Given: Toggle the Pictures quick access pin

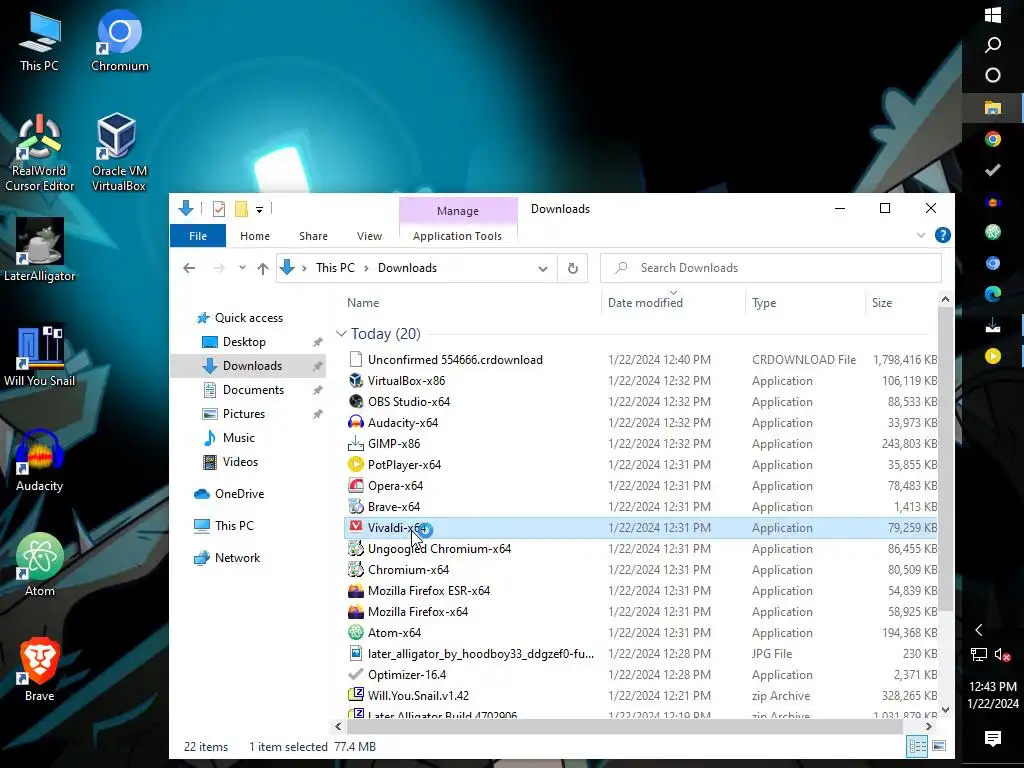Looking at the screenshot, I should (x=317, y=414).
